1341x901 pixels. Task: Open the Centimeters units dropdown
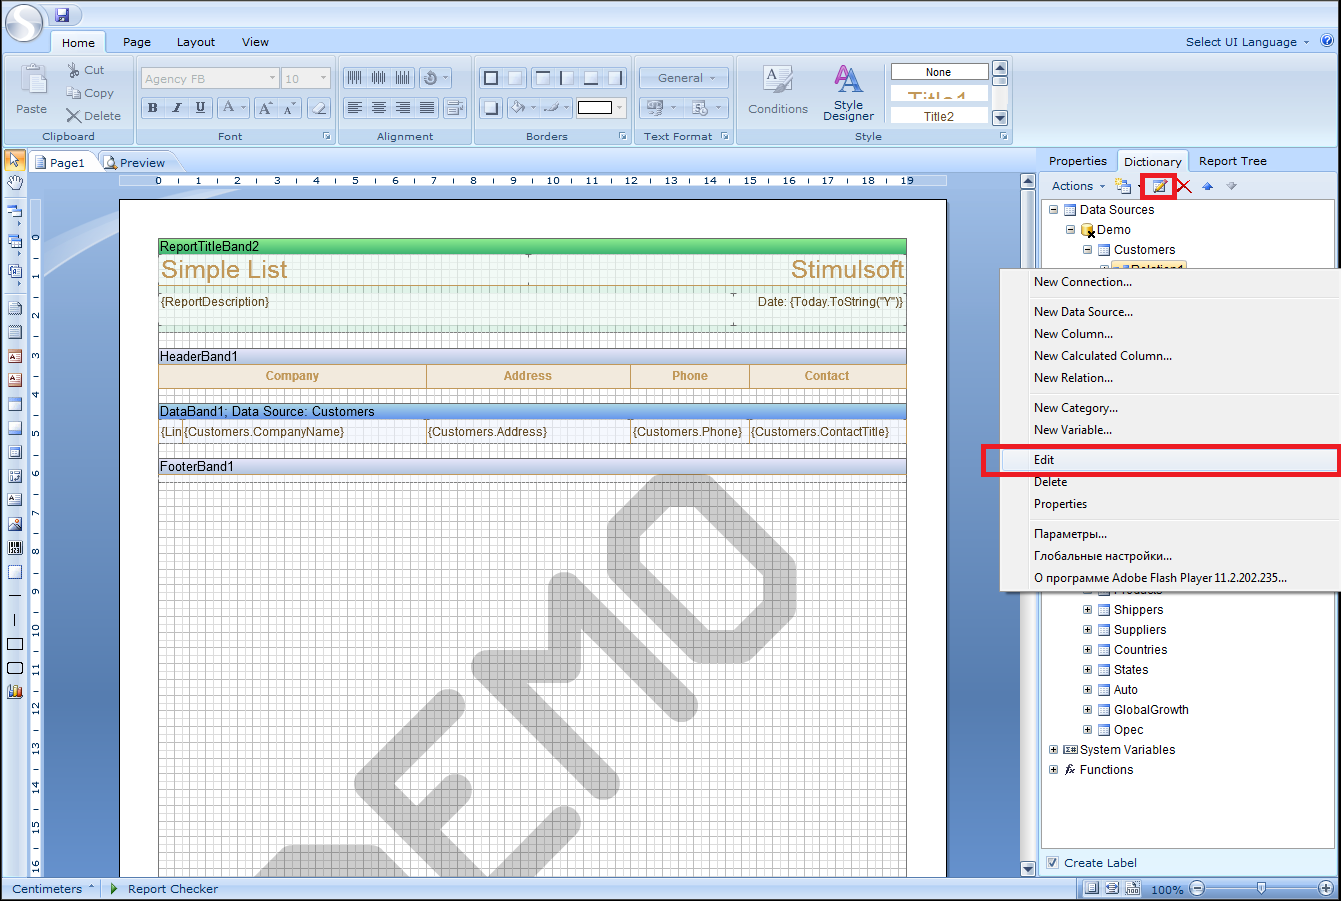(53, 889)
